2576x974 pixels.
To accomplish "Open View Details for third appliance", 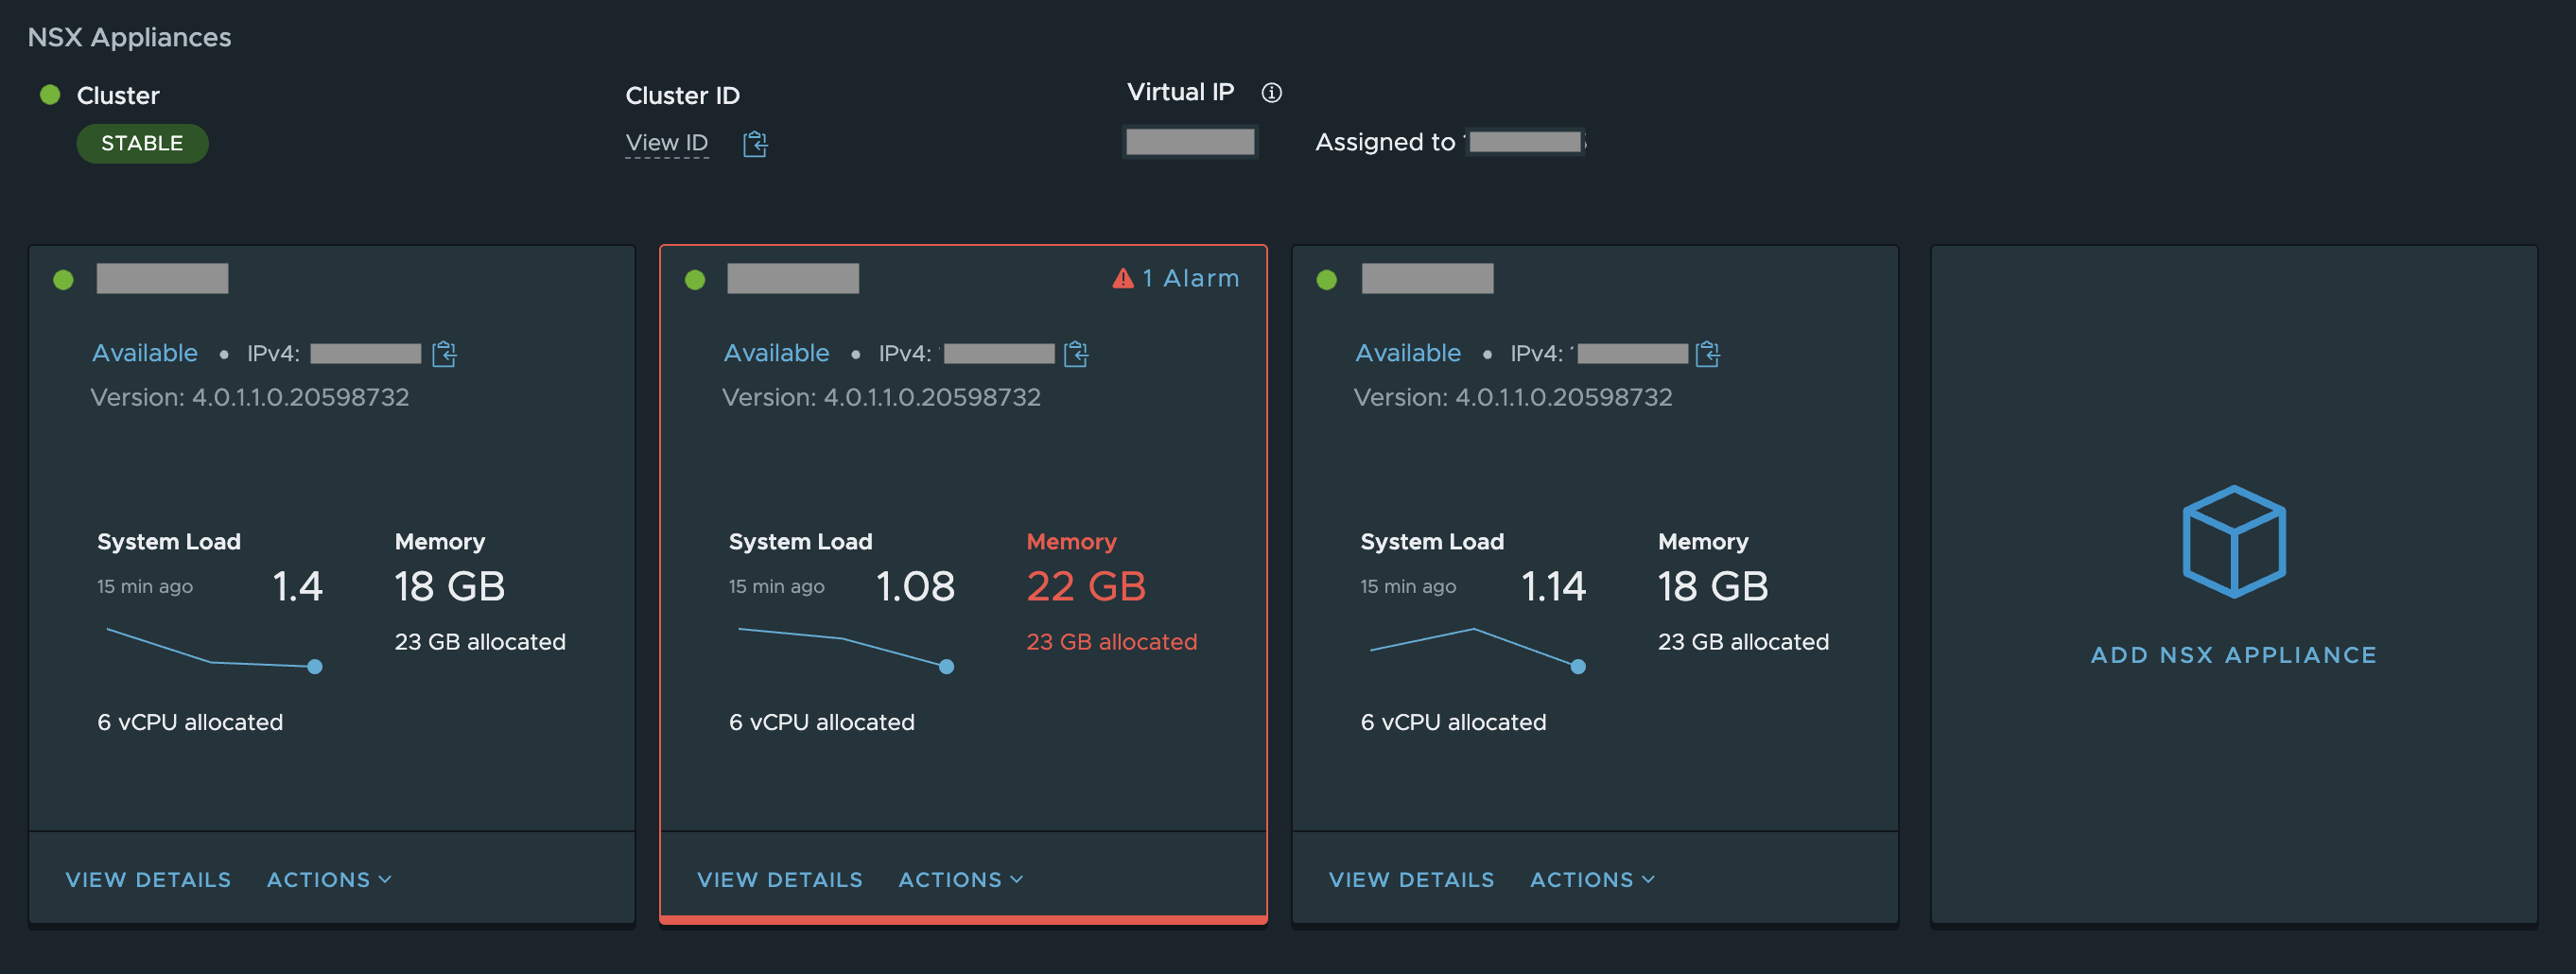I will click(x=1411, y=879).
